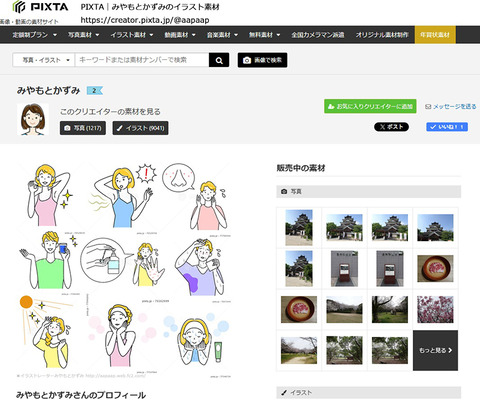
Task: Click the イラスト (9041) button
Action: [140, 128]
